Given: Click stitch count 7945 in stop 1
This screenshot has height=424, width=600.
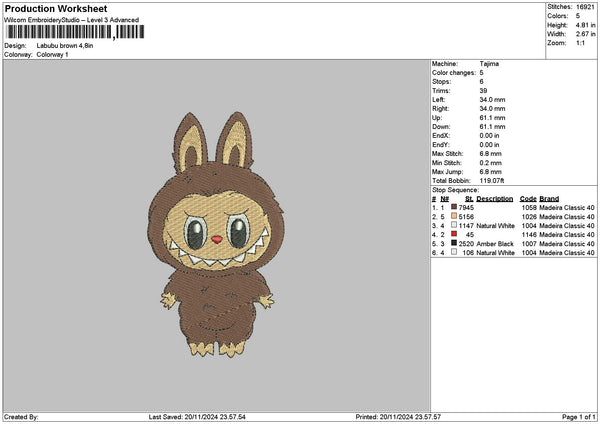Looking at the screenshot, I should pyautogui.click(x=466, y=208).
